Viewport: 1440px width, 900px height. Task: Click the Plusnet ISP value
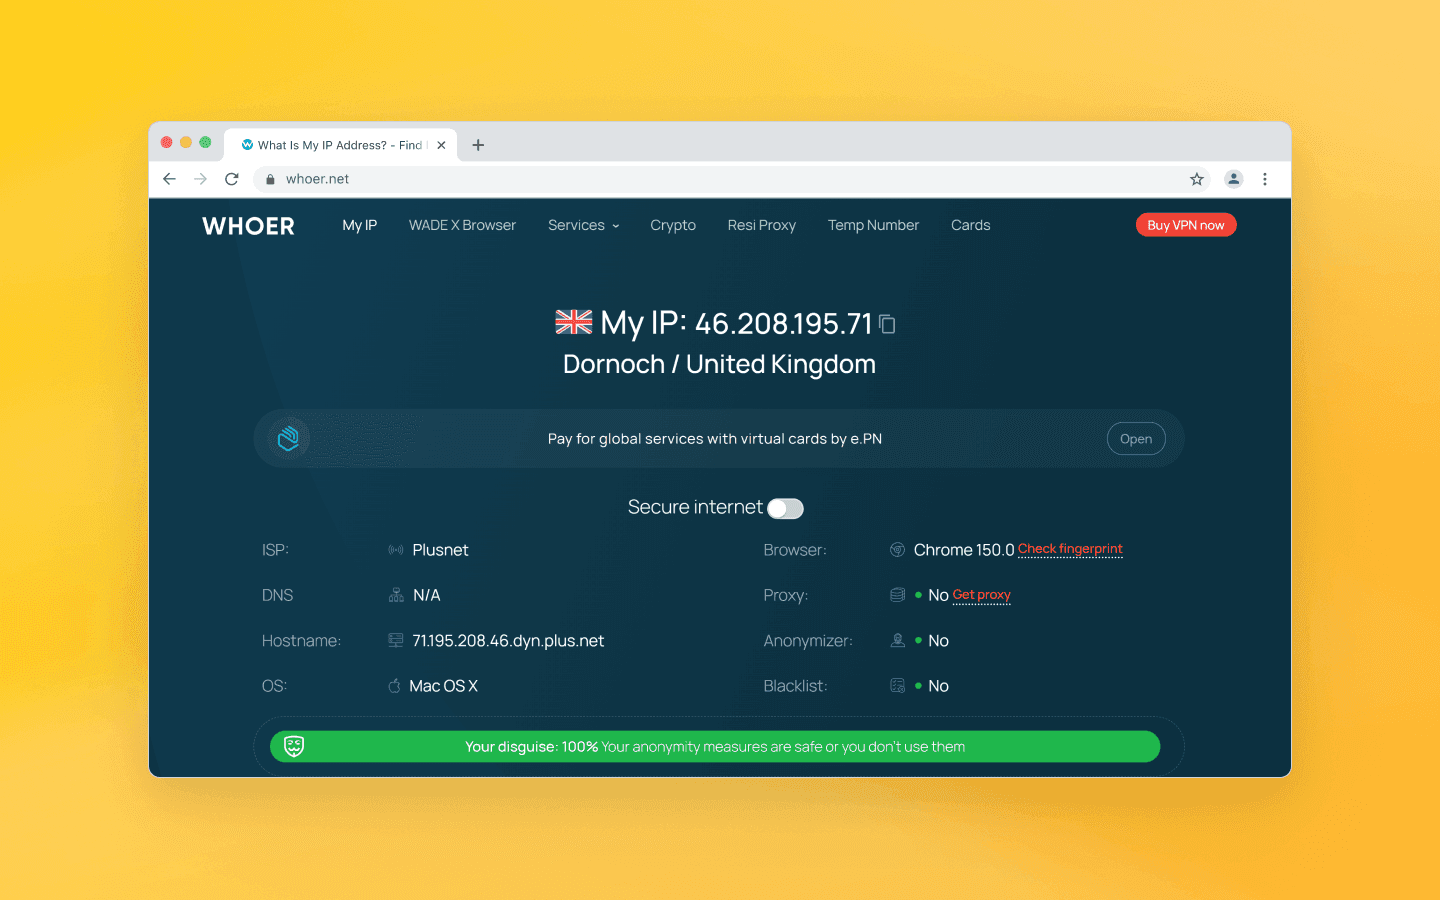tap(440, 550)
